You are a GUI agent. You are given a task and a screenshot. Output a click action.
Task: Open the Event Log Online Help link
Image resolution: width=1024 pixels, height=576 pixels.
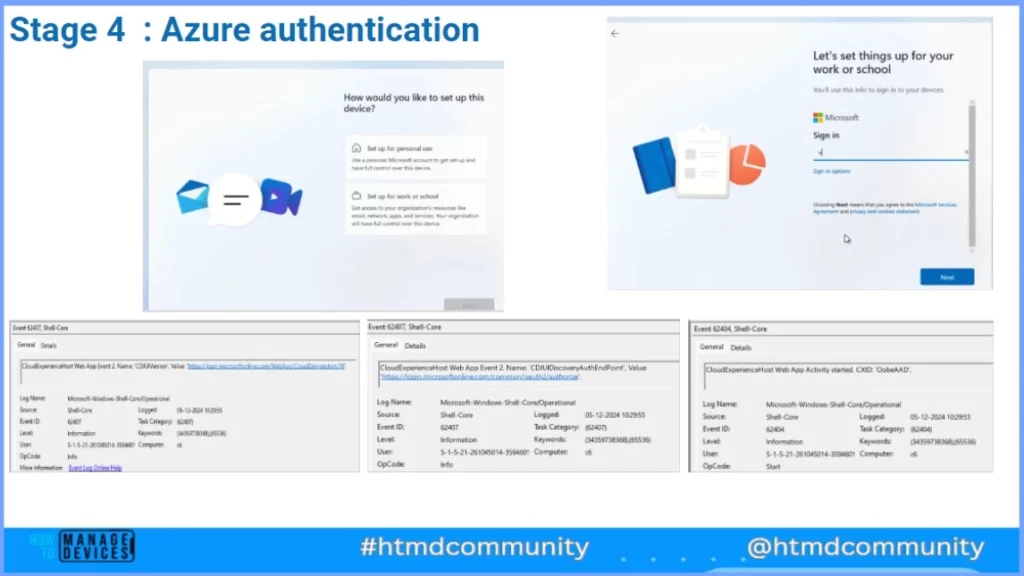click(x=95, y=468)
